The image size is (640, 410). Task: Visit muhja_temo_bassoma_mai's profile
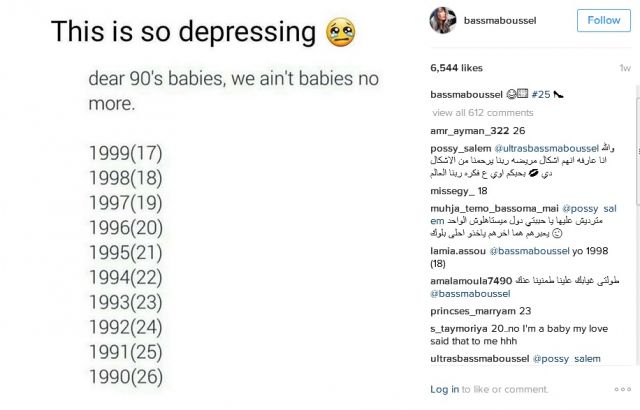[x=493, y=209]
